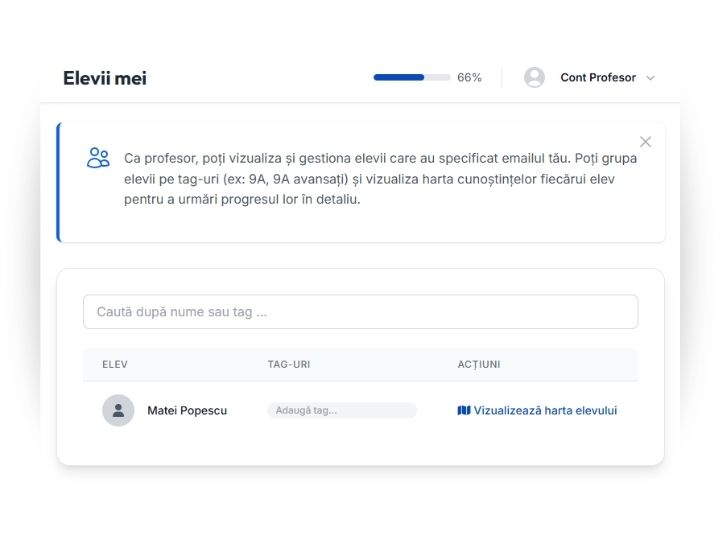
Task: Open the Cont Profesor account menu label
Action: [598, 78]
